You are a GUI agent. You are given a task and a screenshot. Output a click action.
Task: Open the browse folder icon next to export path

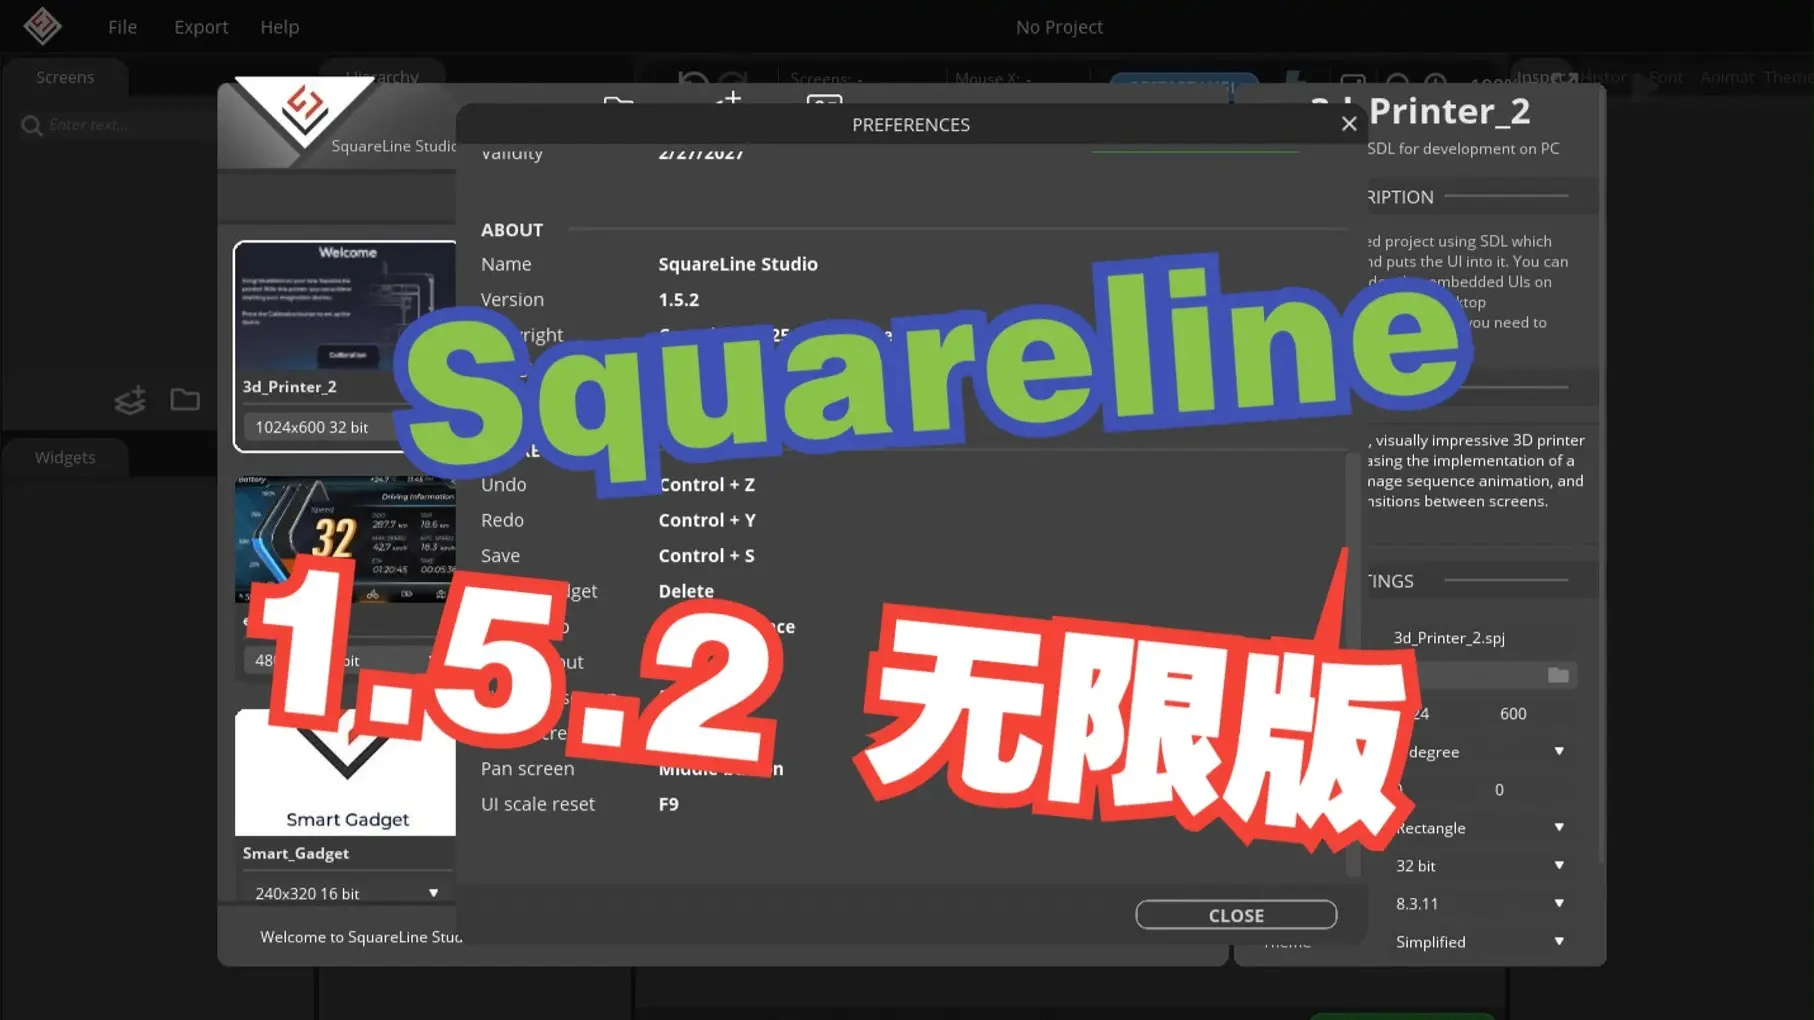[x=1559, y=675]
